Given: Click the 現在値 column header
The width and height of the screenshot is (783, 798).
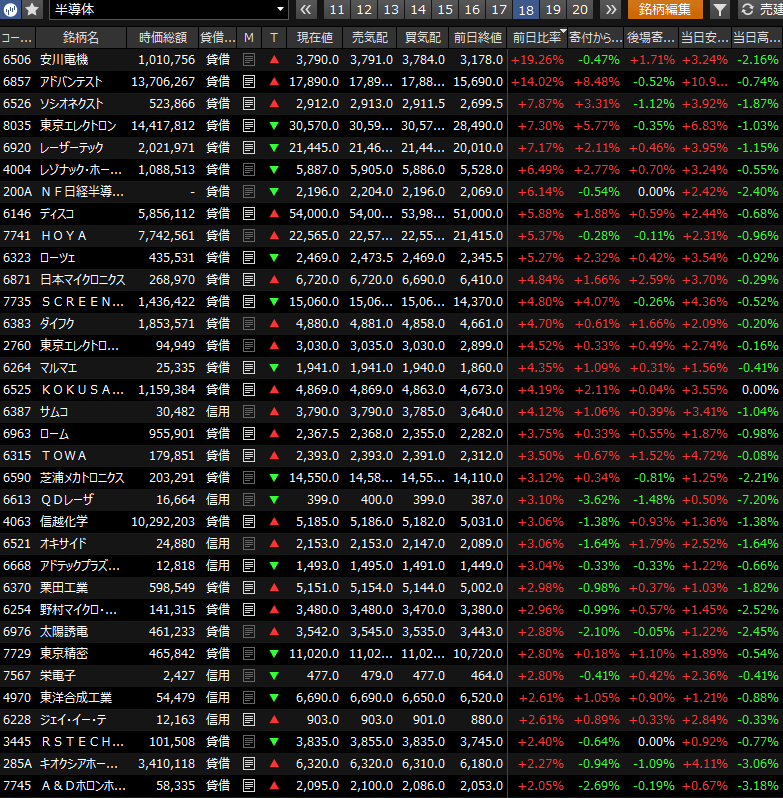Looking at the screenshot, I should [315, 37].
